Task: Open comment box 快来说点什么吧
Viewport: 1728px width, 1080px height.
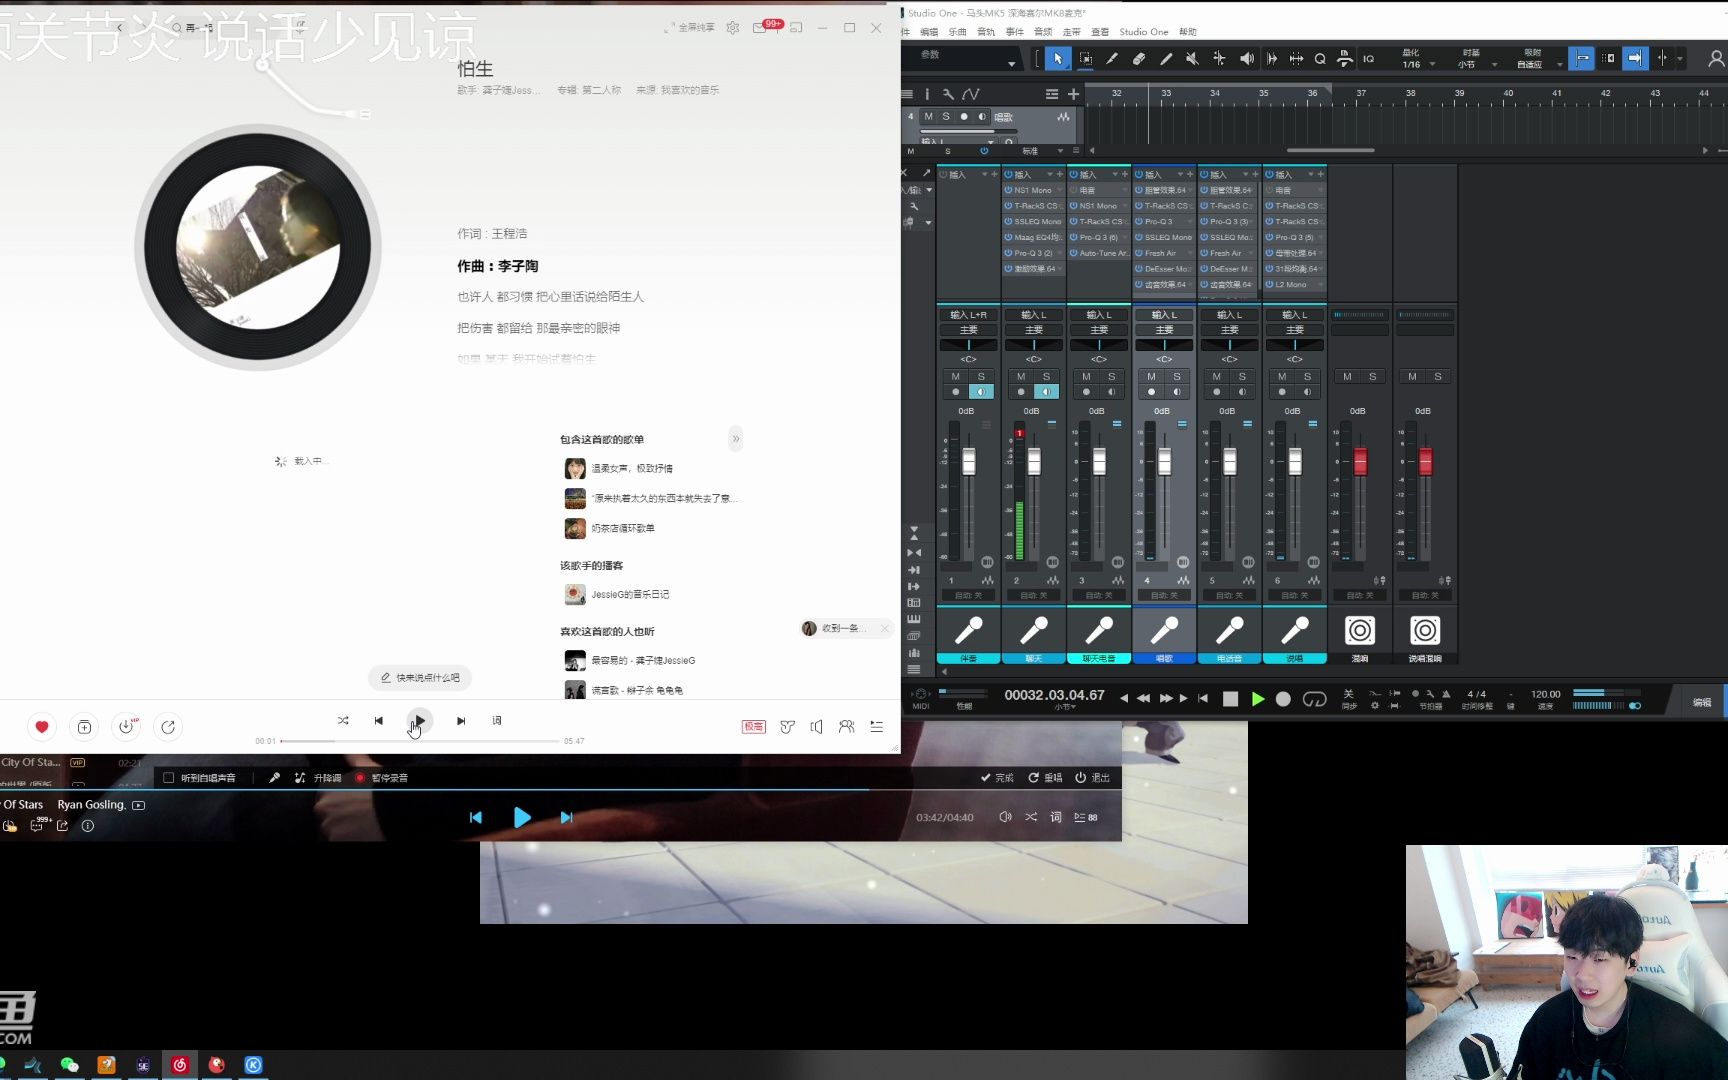Action: coord(420,678)
